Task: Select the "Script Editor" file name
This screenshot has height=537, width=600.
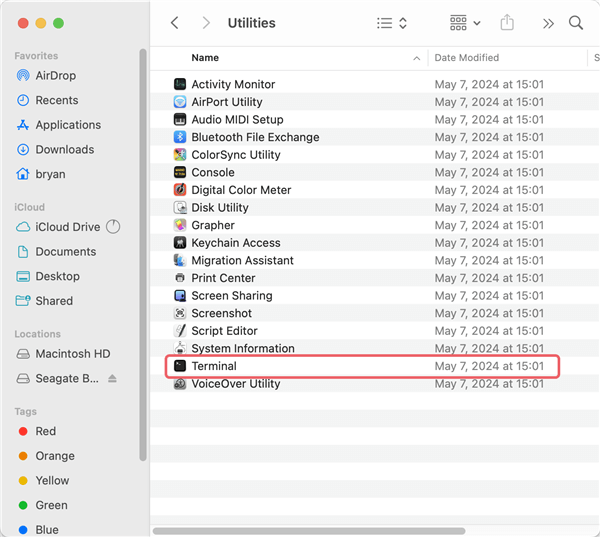Action: point(224,331)
